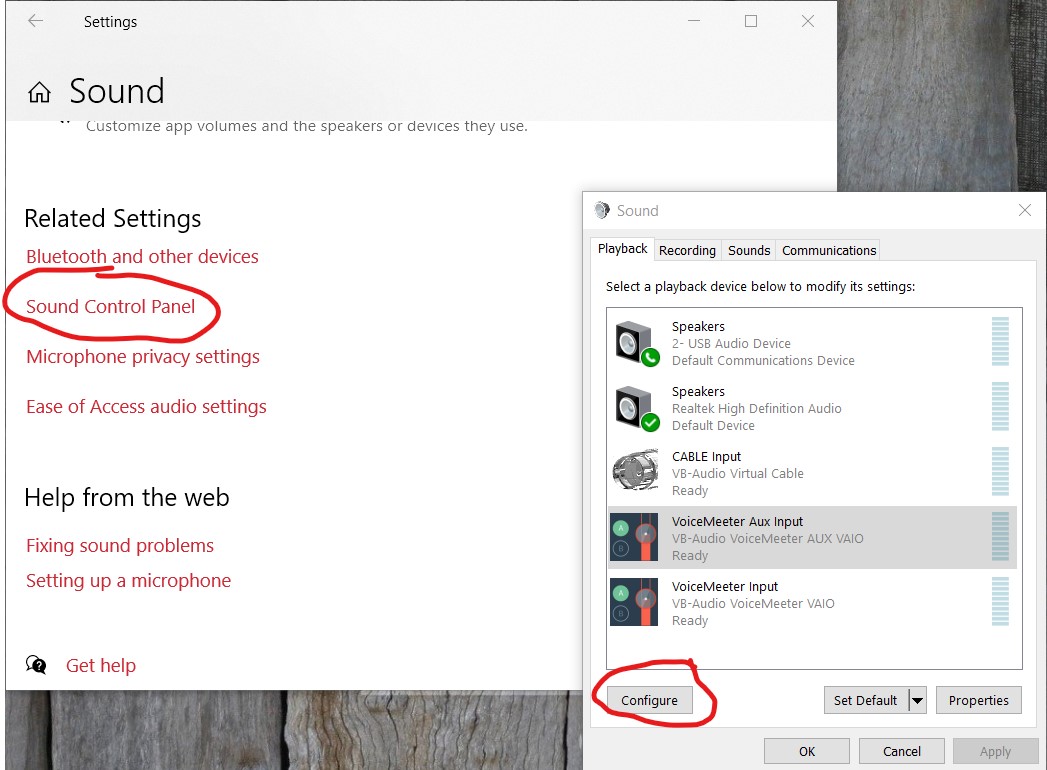Screen dimensions: 1047x770
Task: Click the CABLE Input device icon
Action: tap(636, 470)
